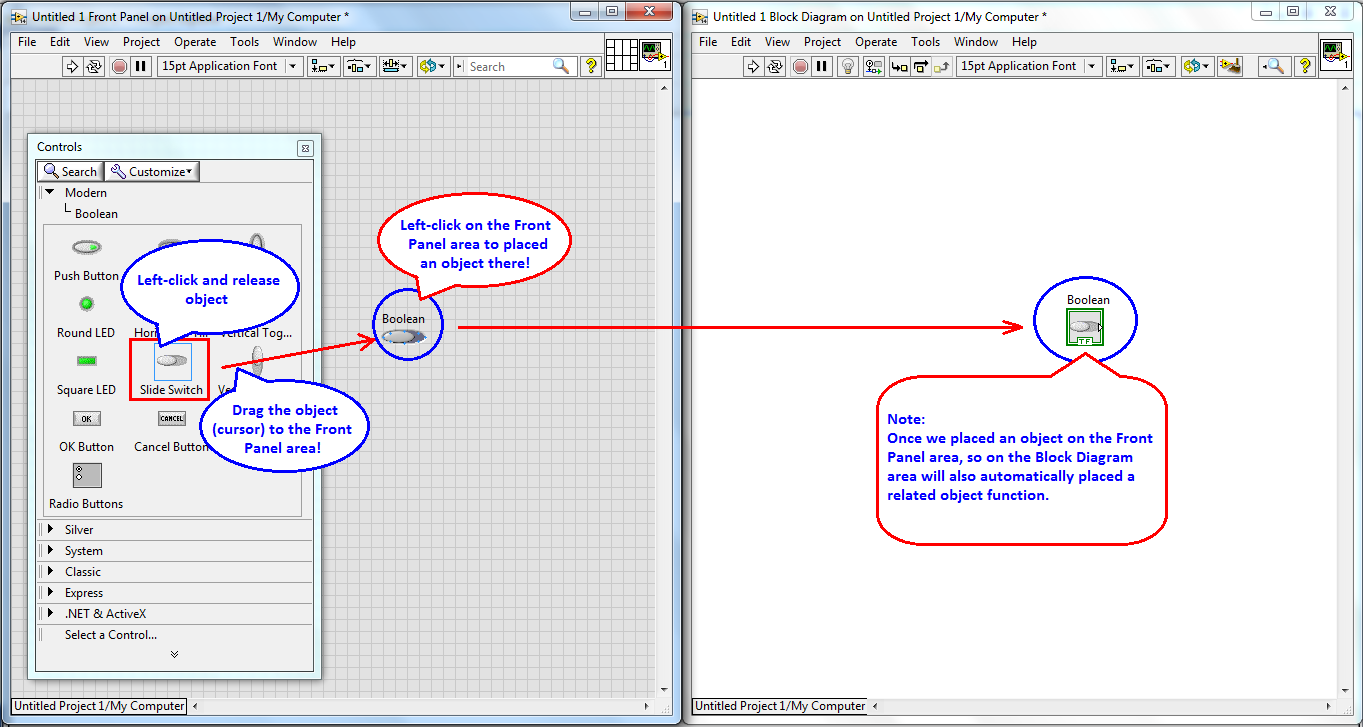Click the Customize button in the Controls palette

(151, 171)
